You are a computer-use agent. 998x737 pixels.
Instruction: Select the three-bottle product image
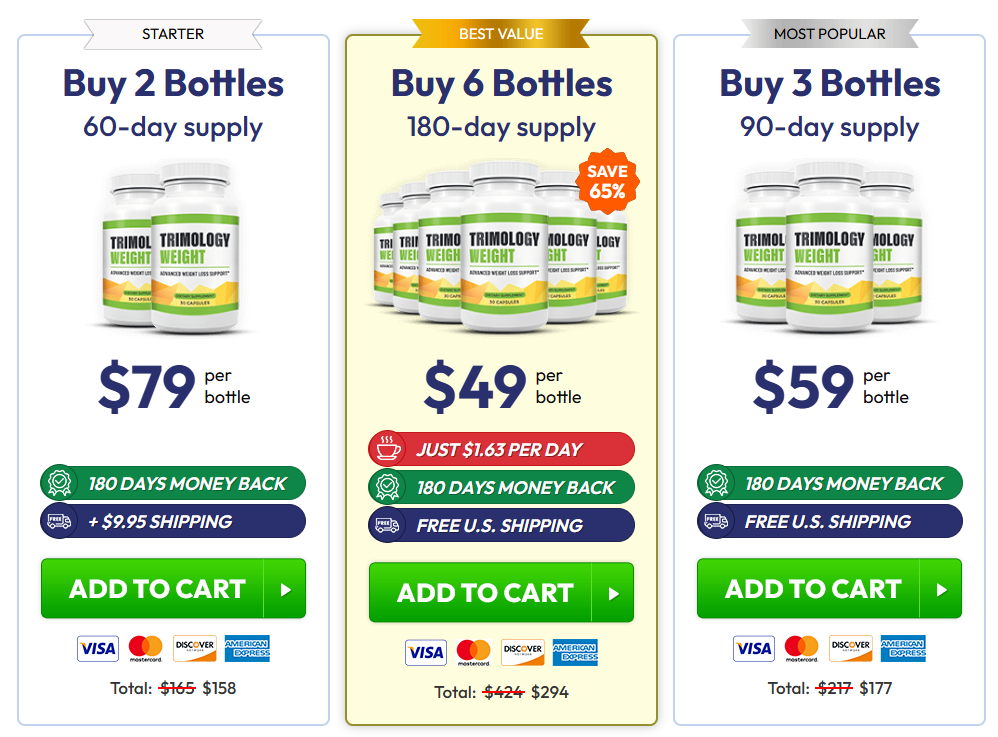[x=829, y=248]
